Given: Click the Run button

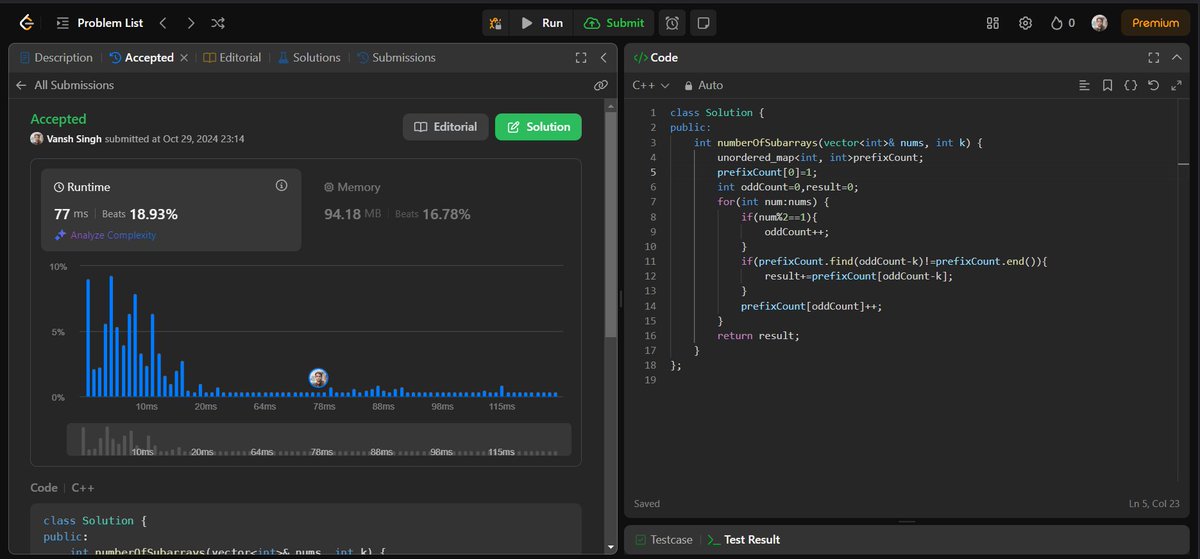Looking at the screenshot, I should click(541, 22).
